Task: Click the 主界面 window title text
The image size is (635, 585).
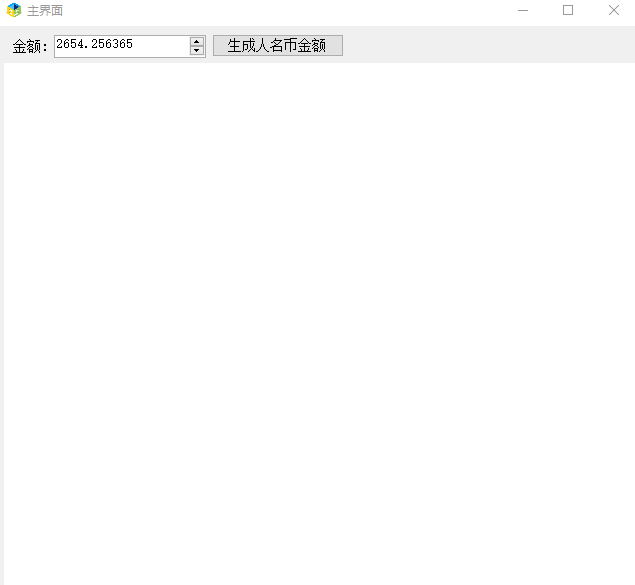Action: point(45,11)
